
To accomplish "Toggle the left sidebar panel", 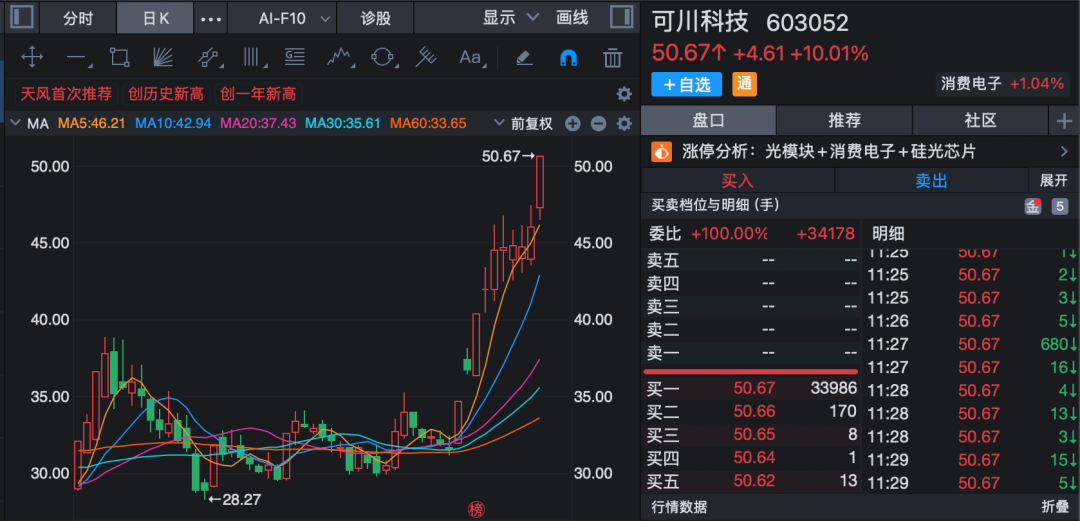I will [x=22, y=17].
